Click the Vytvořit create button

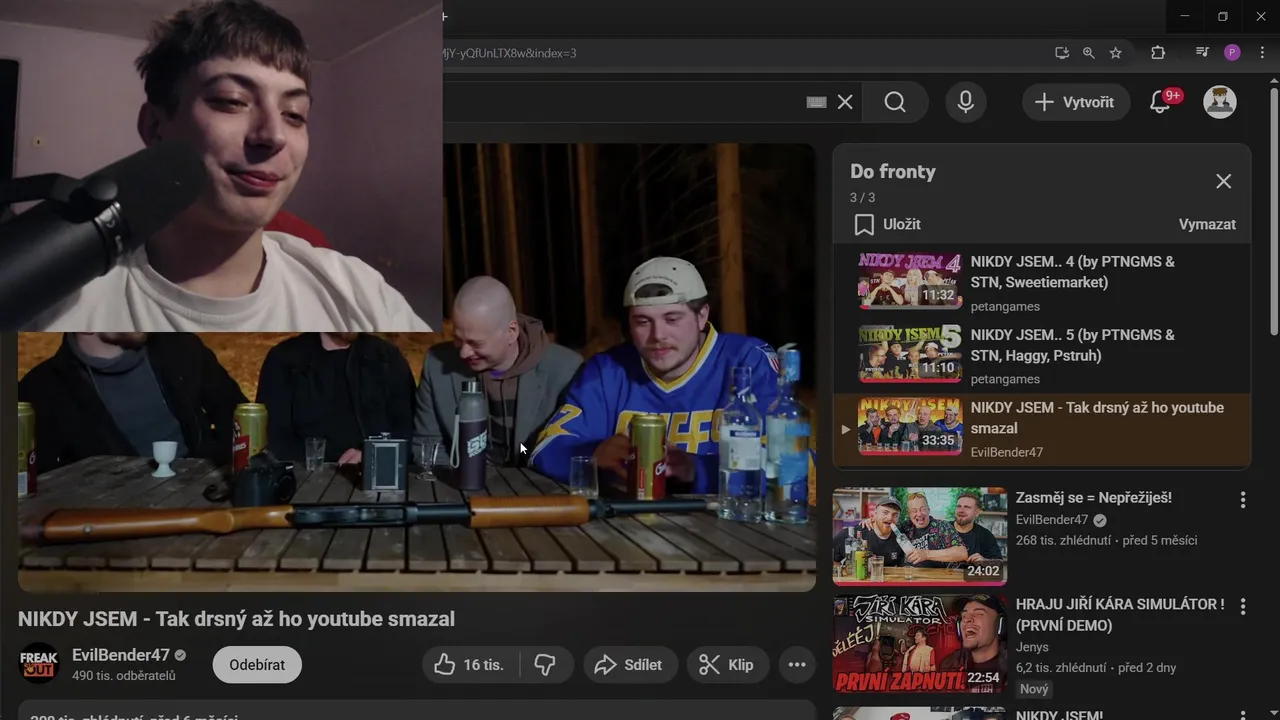[1076, 102]
